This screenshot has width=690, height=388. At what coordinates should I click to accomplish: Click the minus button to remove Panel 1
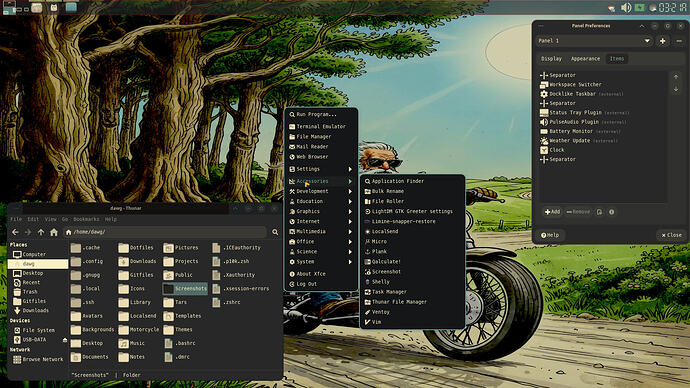pyautogui.click(x=679, y=41)
